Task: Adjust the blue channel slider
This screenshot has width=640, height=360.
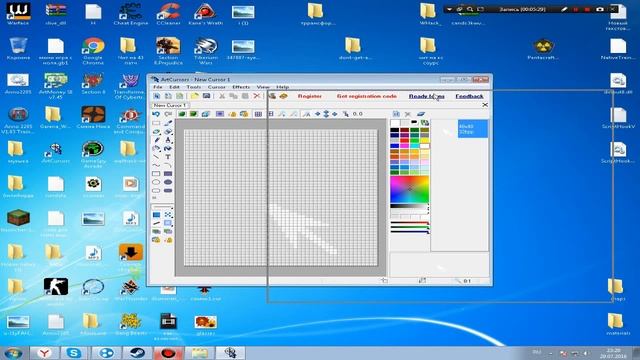Action: coord(409,232)
